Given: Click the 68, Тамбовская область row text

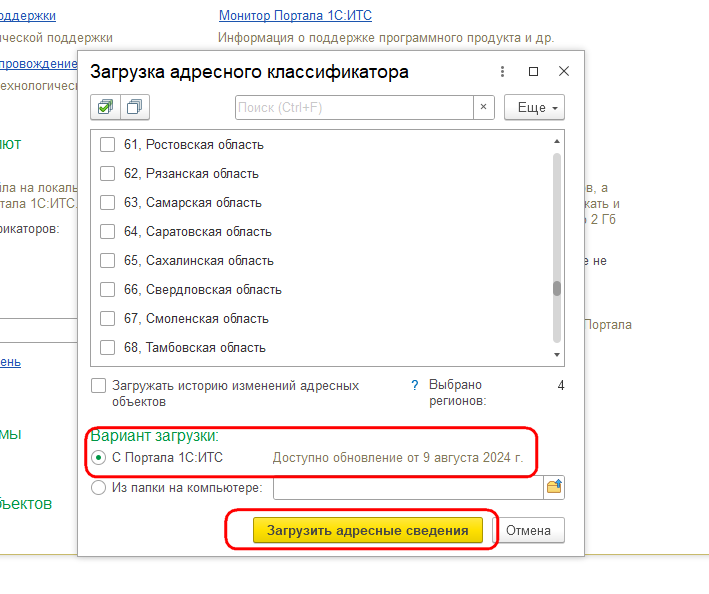Looking at the screenshot, I should [195, 347].
